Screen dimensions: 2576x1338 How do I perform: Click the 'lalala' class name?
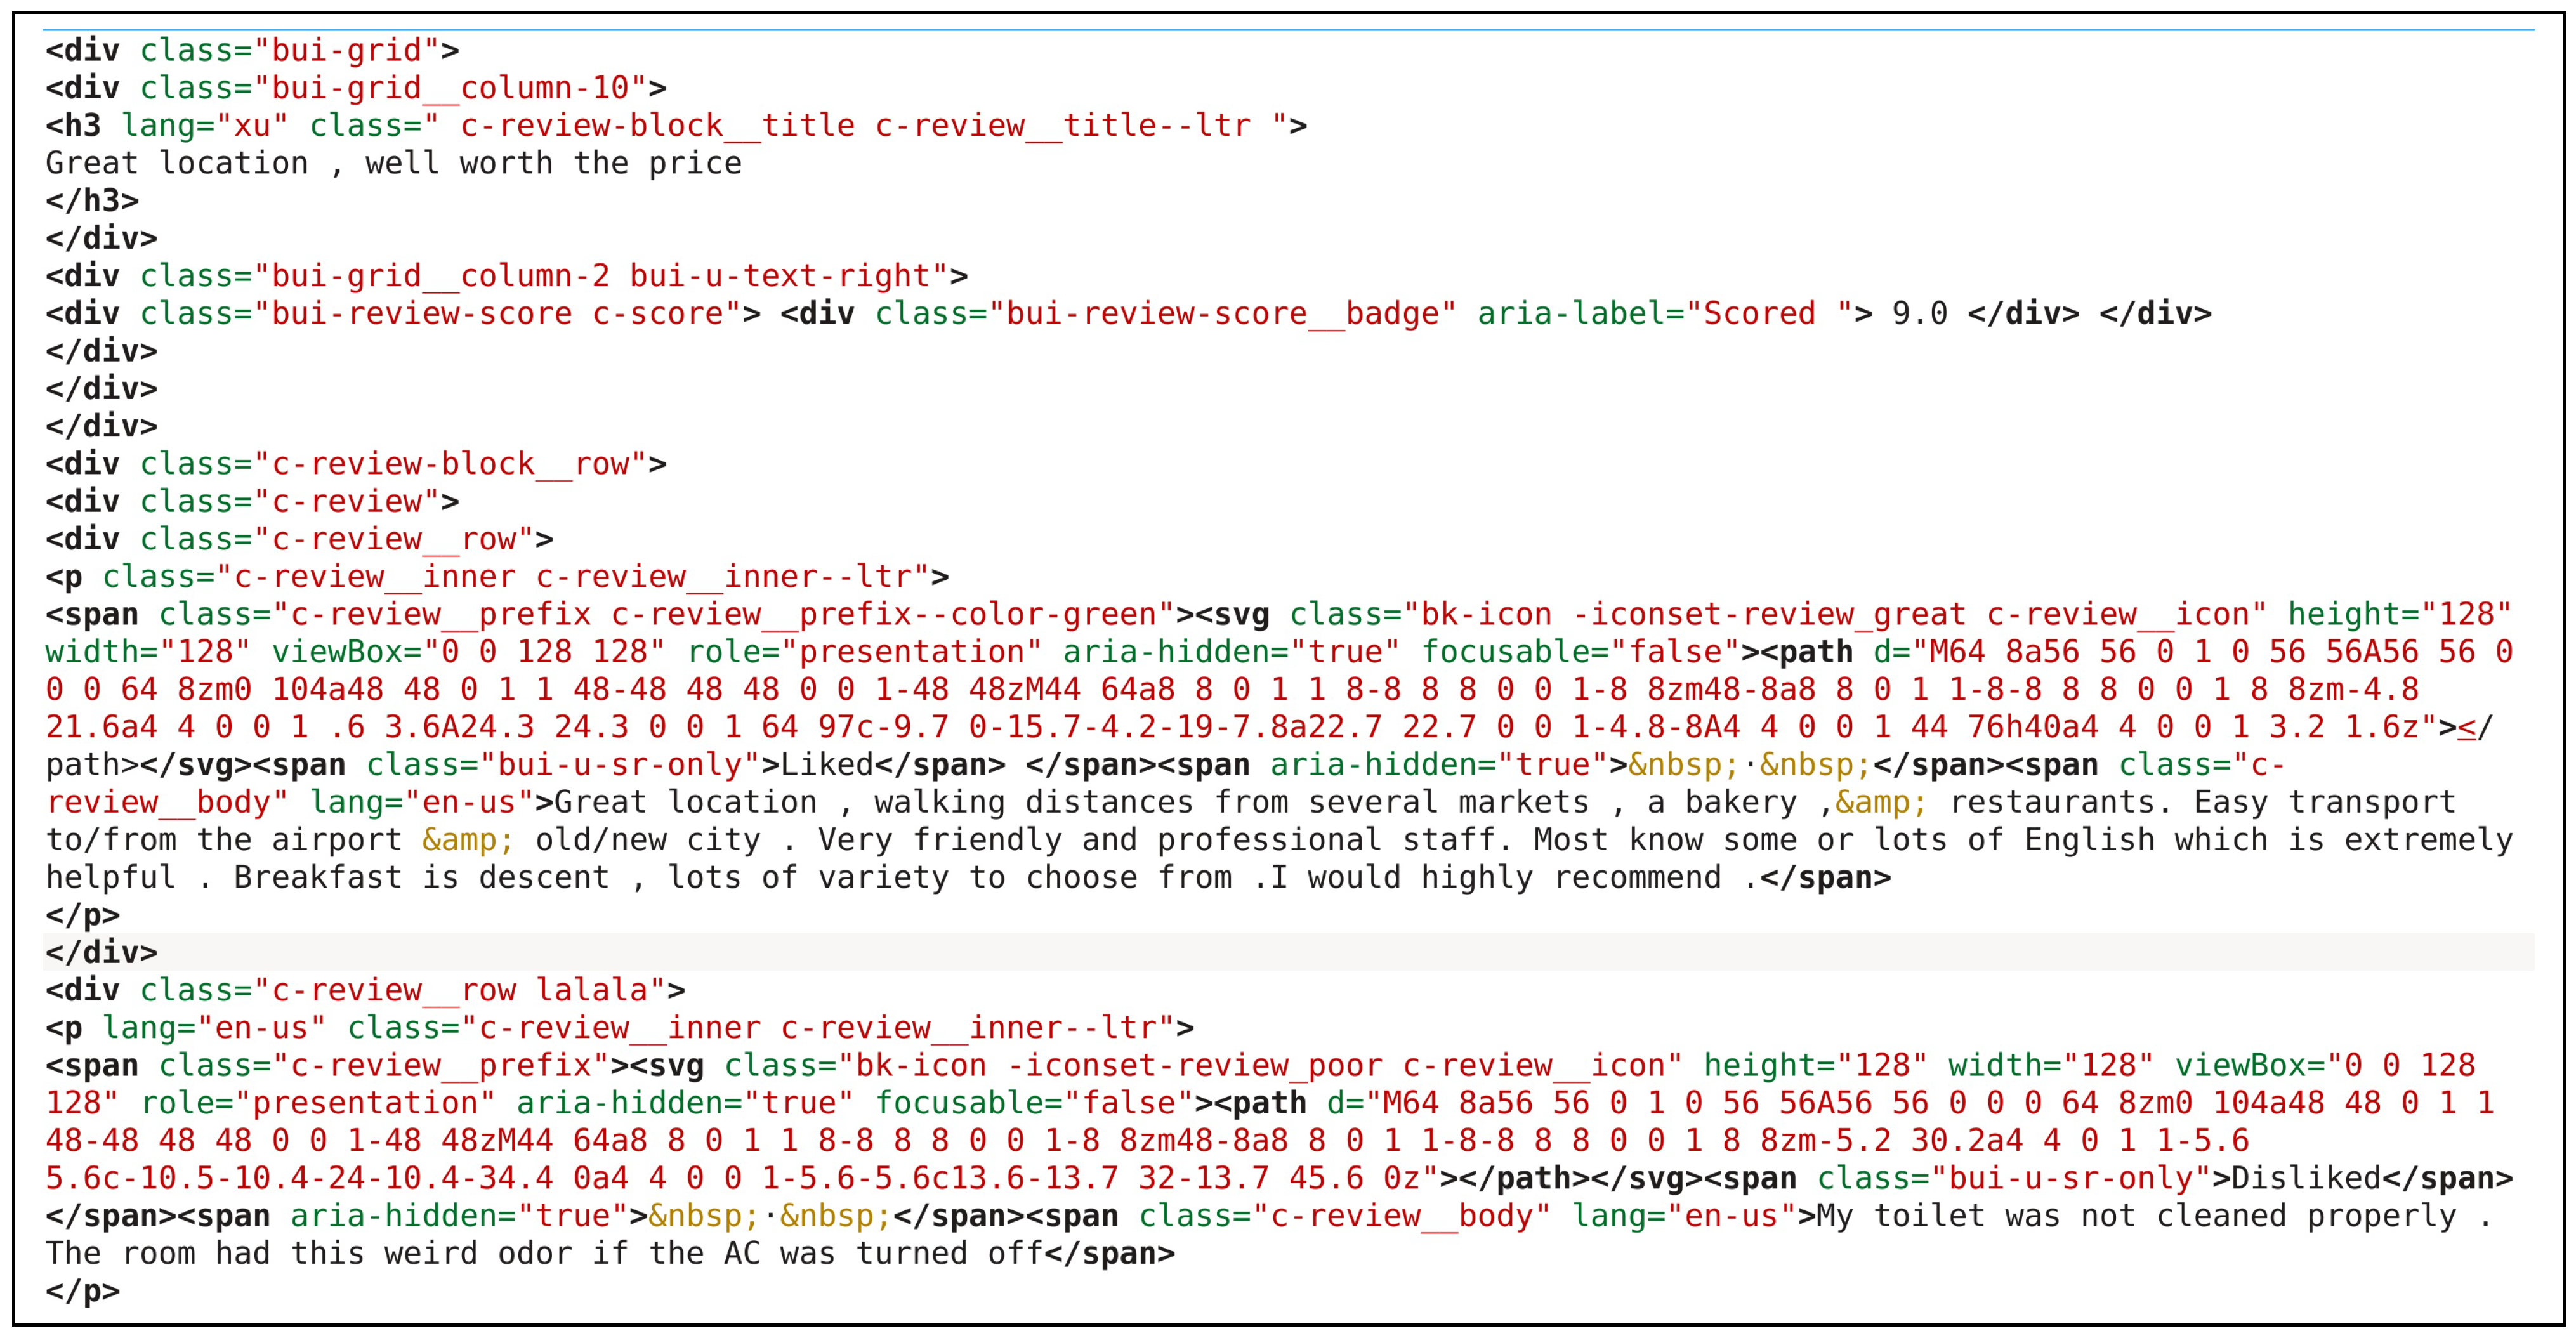coord(592,990)
